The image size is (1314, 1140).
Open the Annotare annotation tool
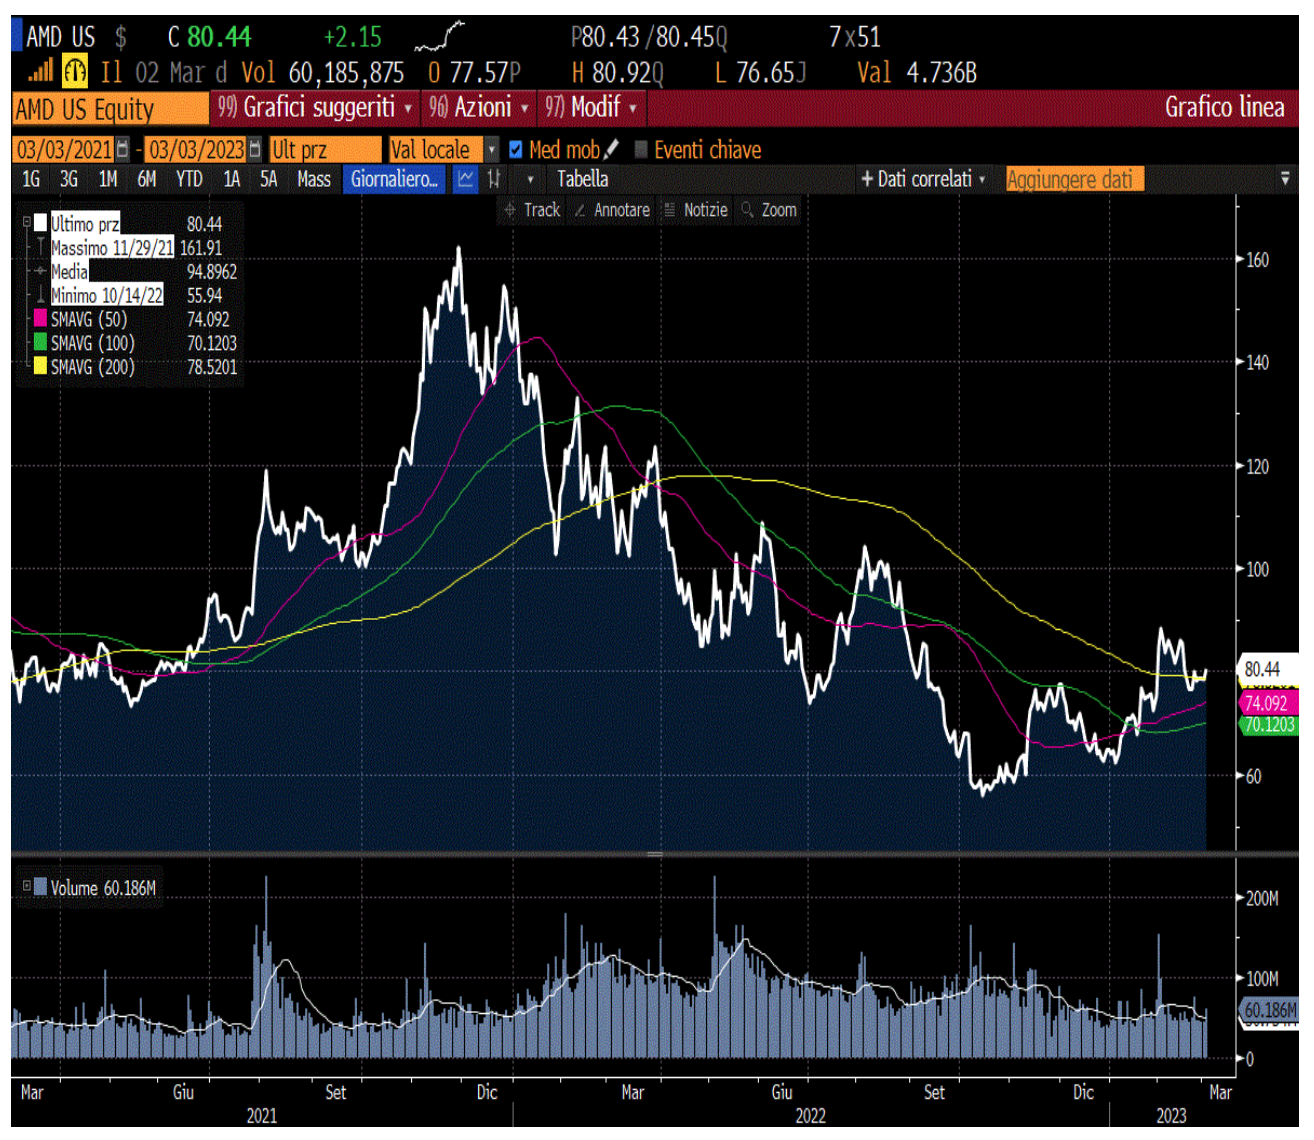tap(611, 210)
